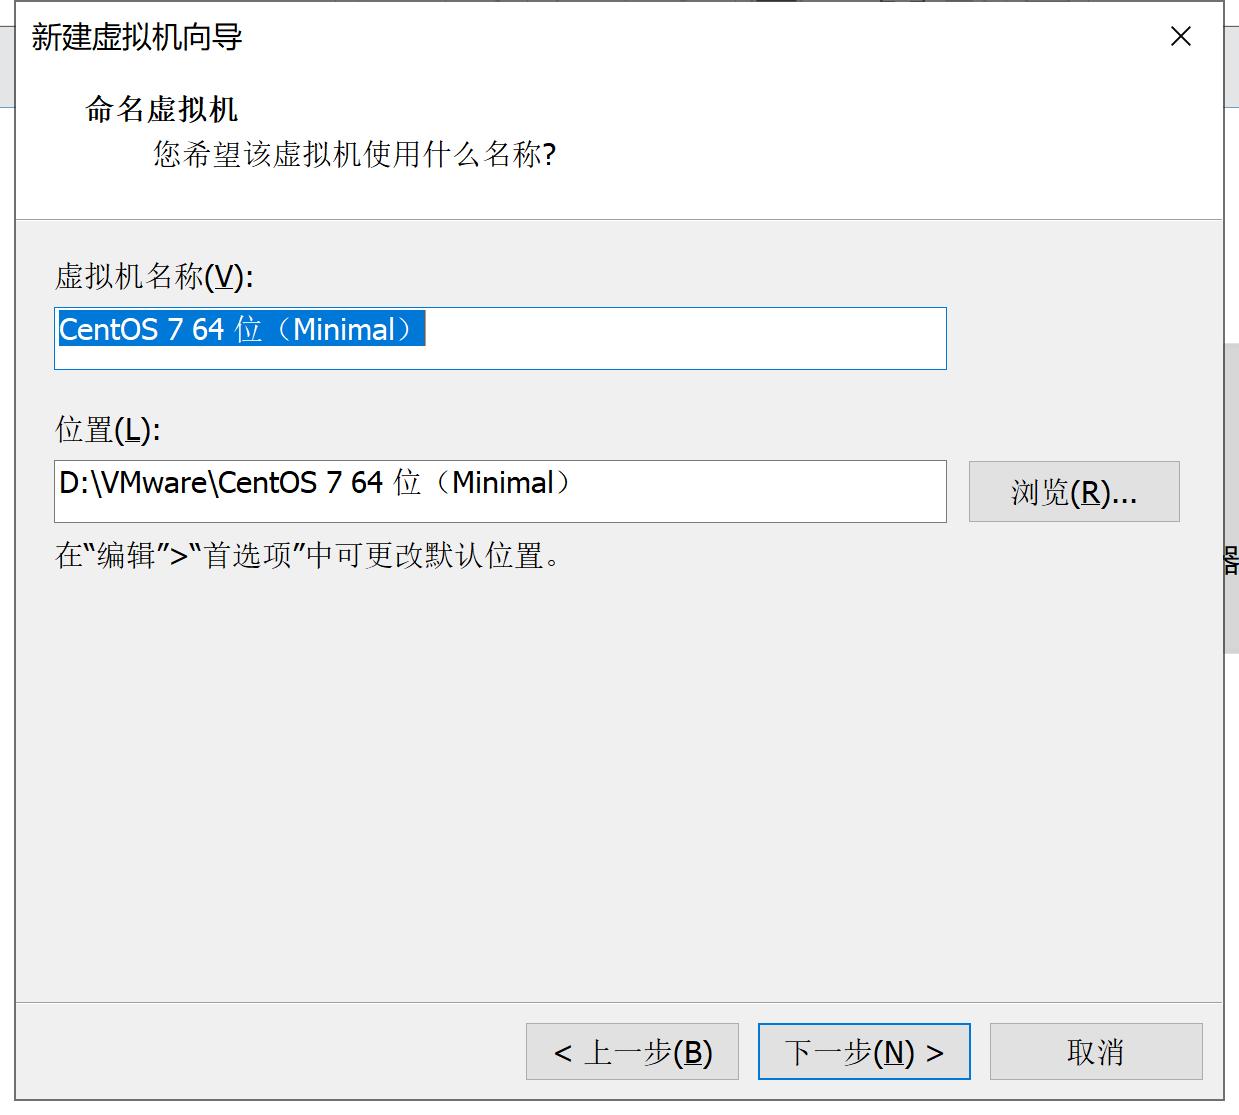Click 下一步(N) to proceed to next step
The image size is (1239, 1115).
point(863,1051)
